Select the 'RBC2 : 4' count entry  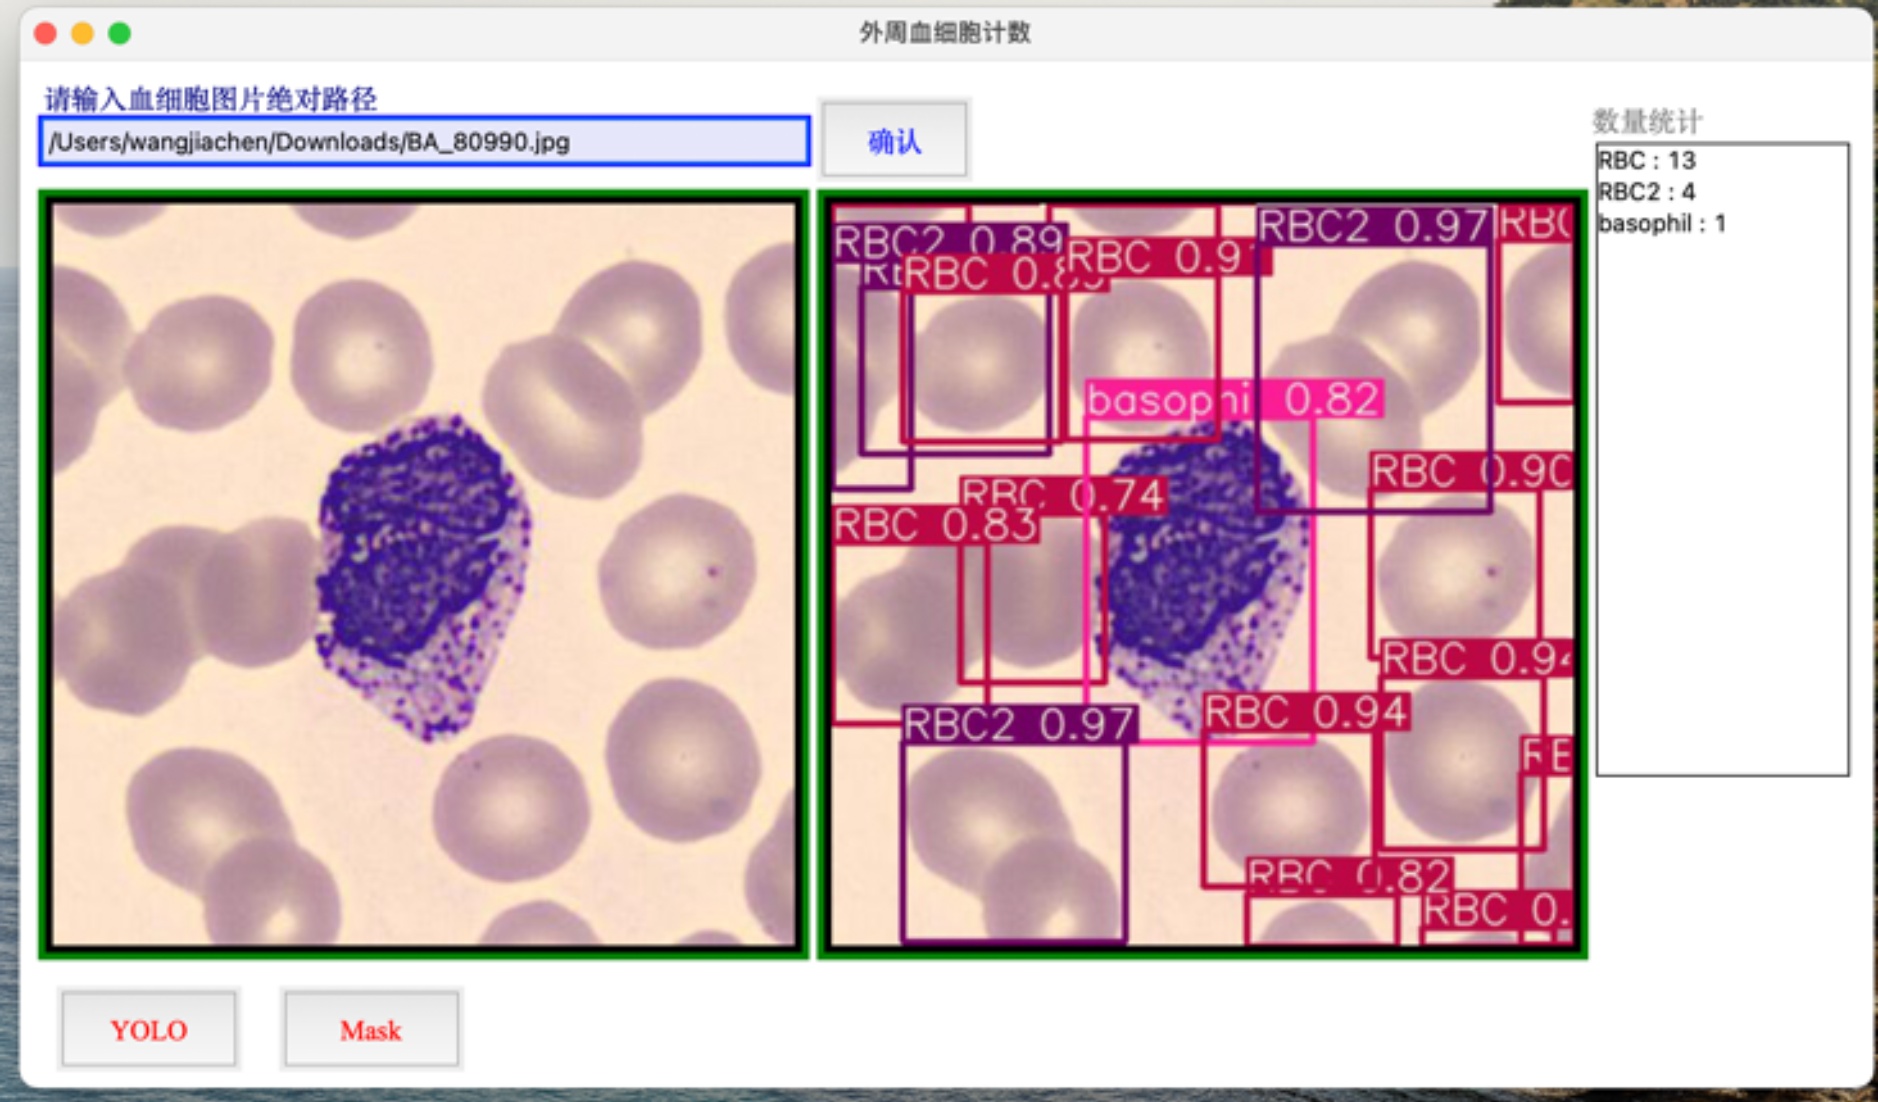point(1646,192)
